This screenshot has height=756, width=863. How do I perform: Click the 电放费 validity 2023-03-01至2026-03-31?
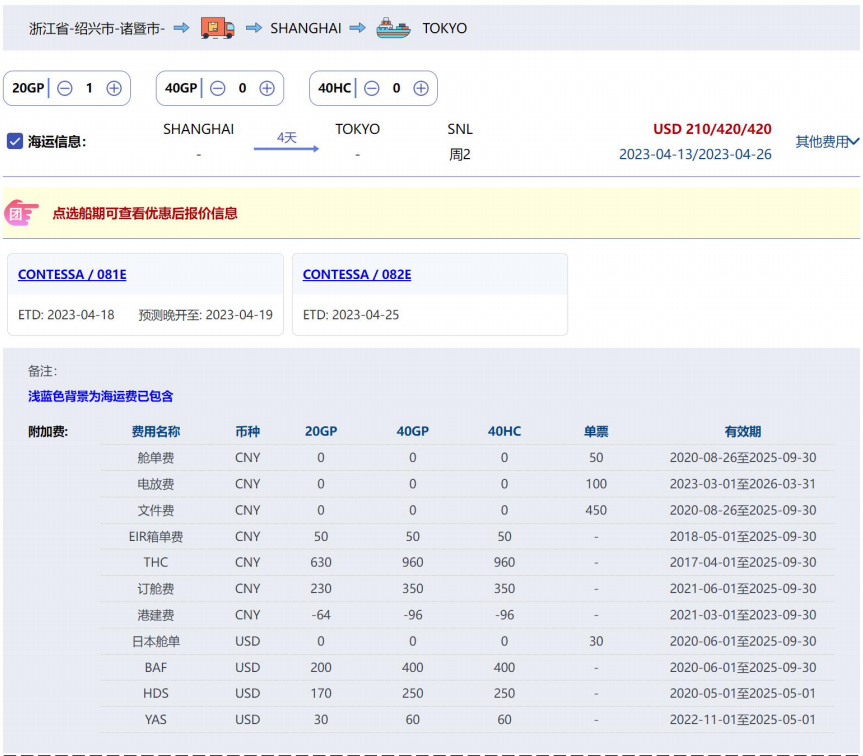(743, 484)
